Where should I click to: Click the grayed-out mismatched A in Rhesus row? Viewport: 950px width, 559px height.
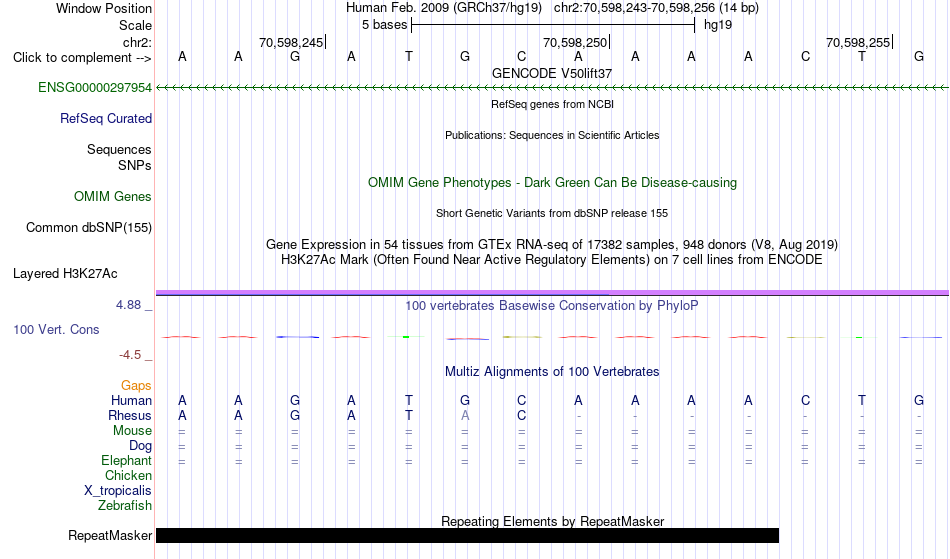[465, 415]
